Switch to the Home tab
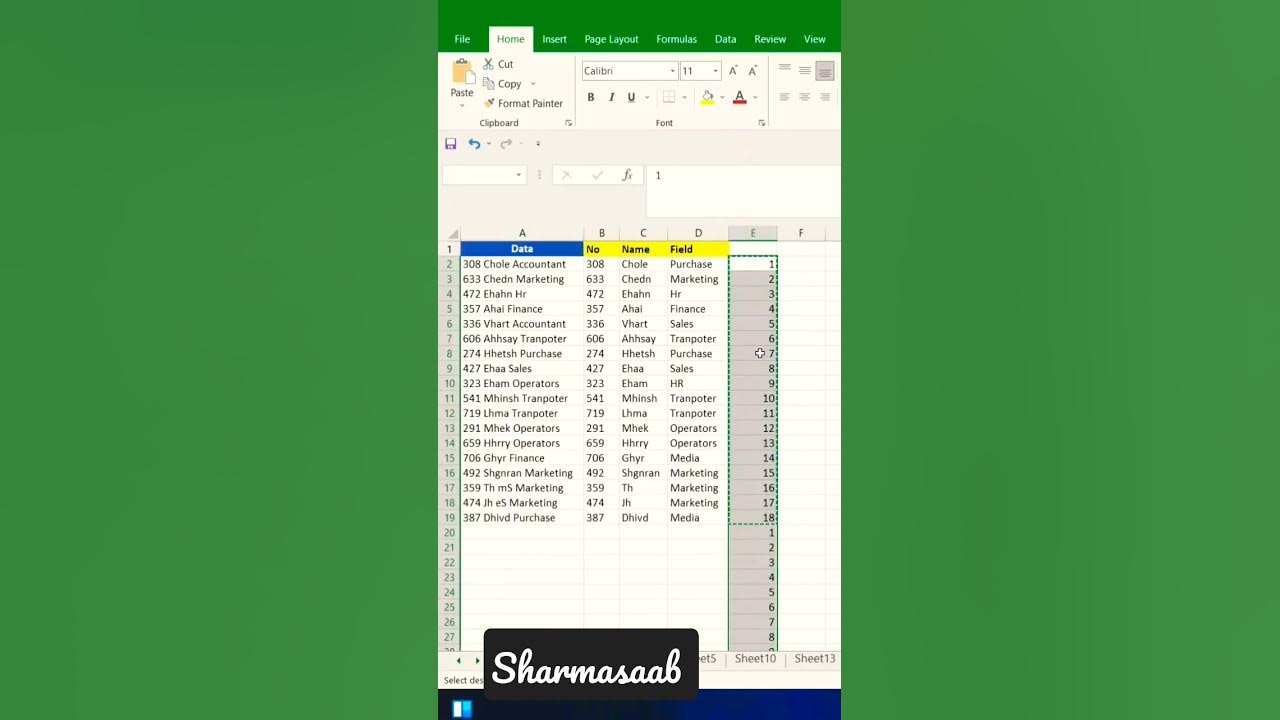 tap(511, 39)
